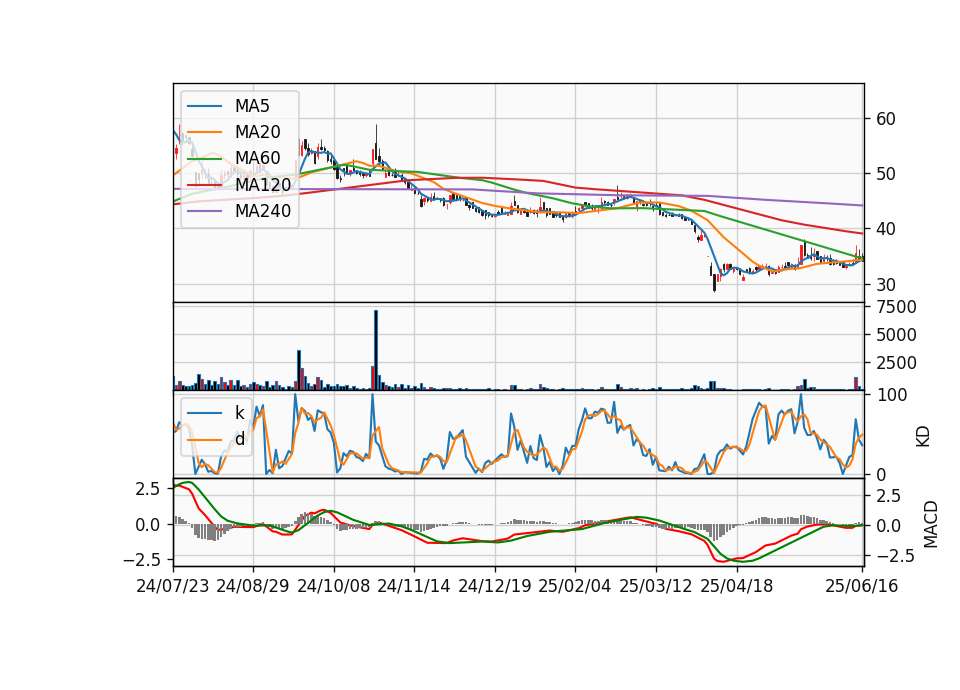Click the left MACD axis label 0.0
The width and height of the screenshot is (960, 690).
(148, 525)
